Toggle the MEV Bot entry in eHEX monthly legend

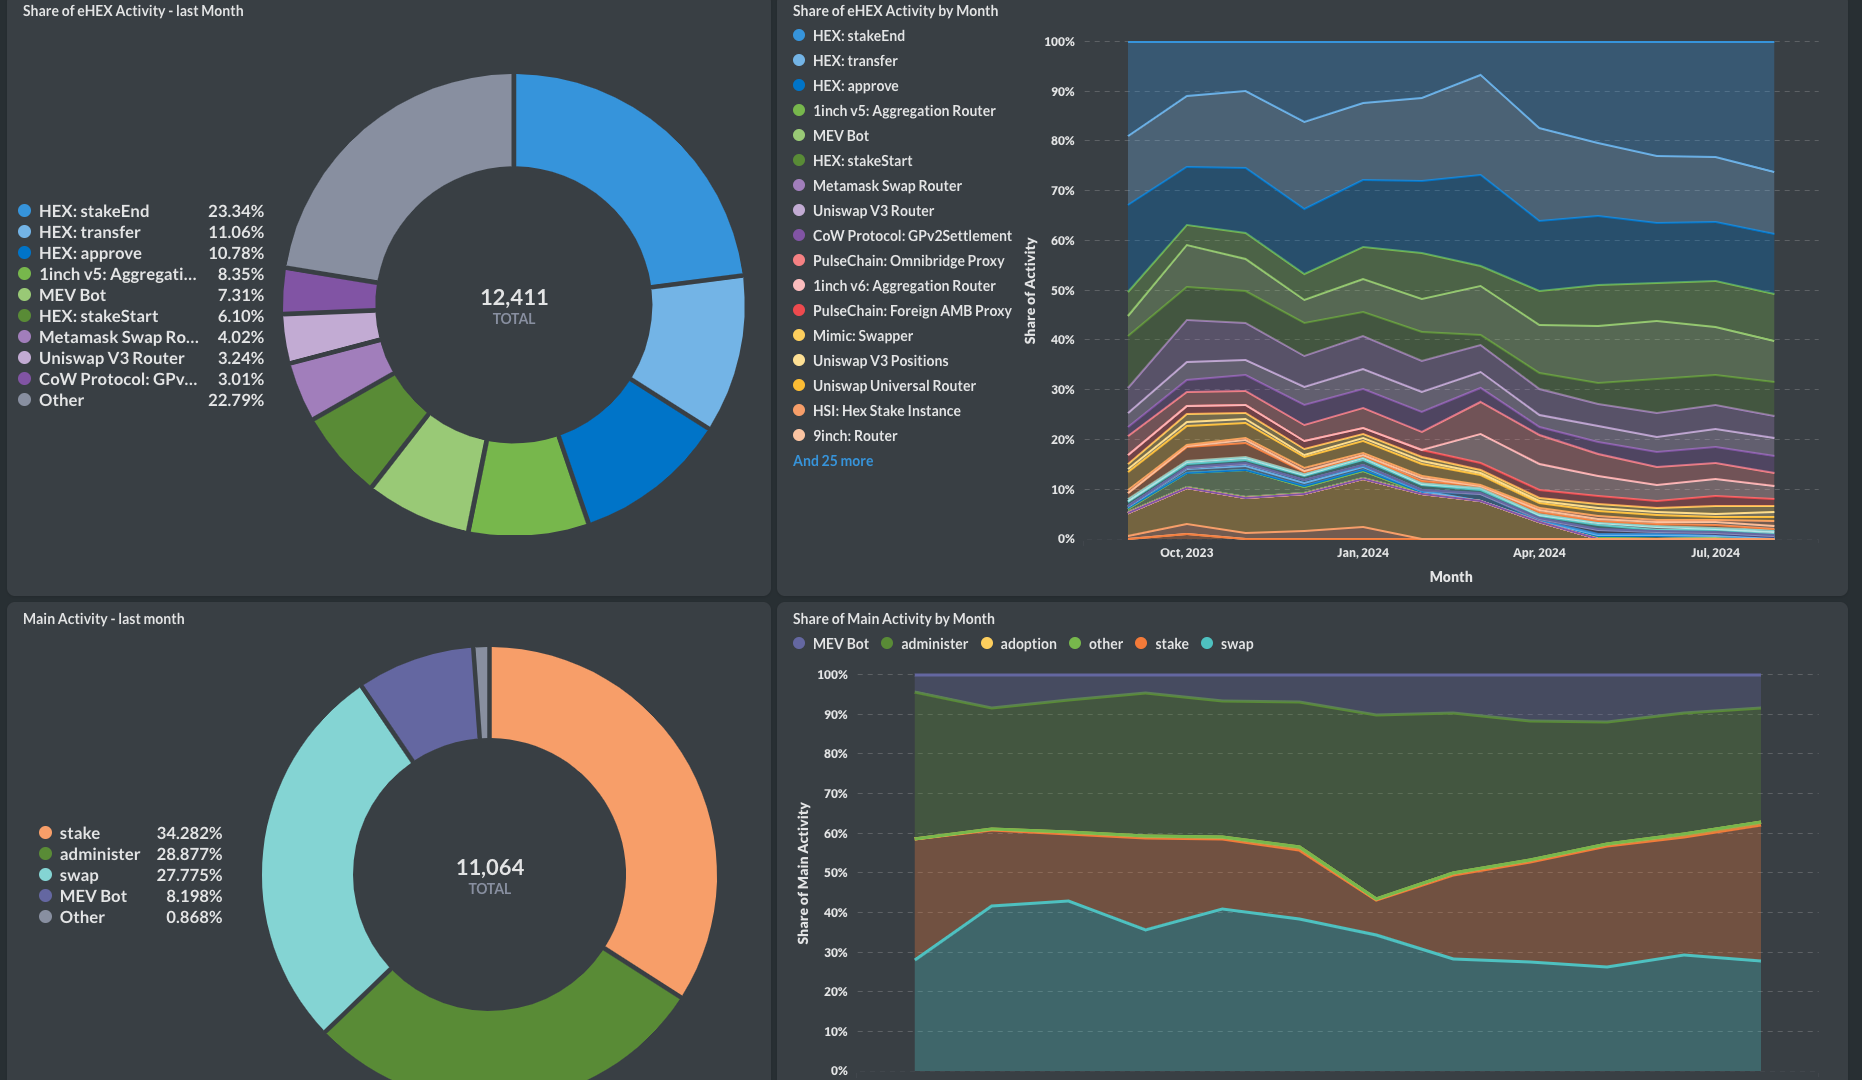point(831,136)
